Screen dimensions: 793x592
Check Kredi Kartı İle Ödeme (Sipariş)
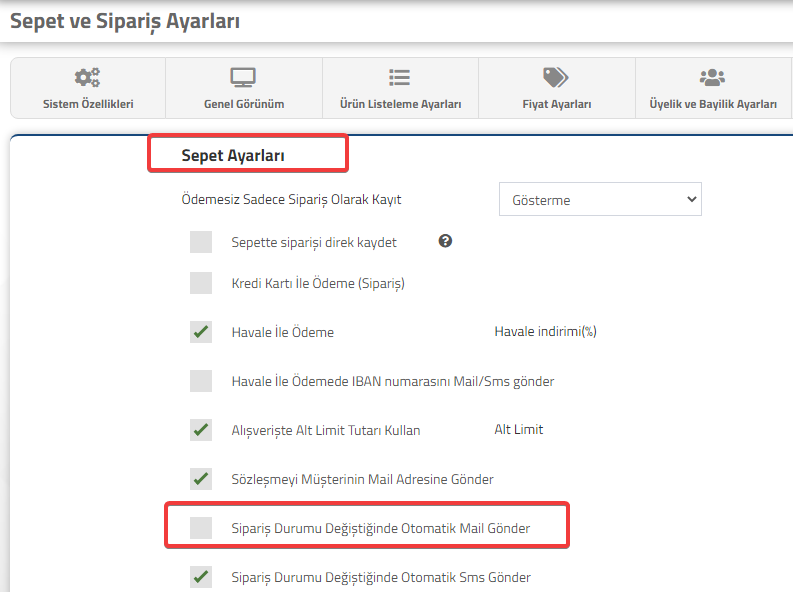[x=201, y=283]
